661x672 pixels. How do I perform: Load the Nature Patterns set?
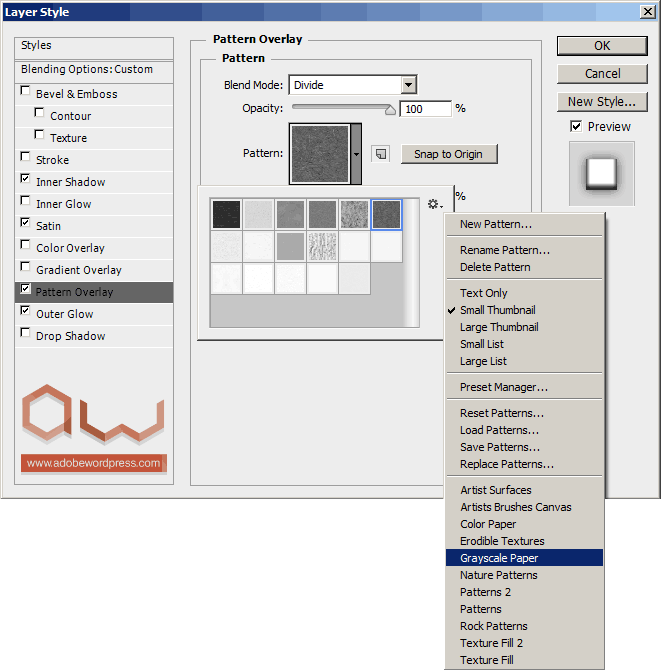coord(524,575)
